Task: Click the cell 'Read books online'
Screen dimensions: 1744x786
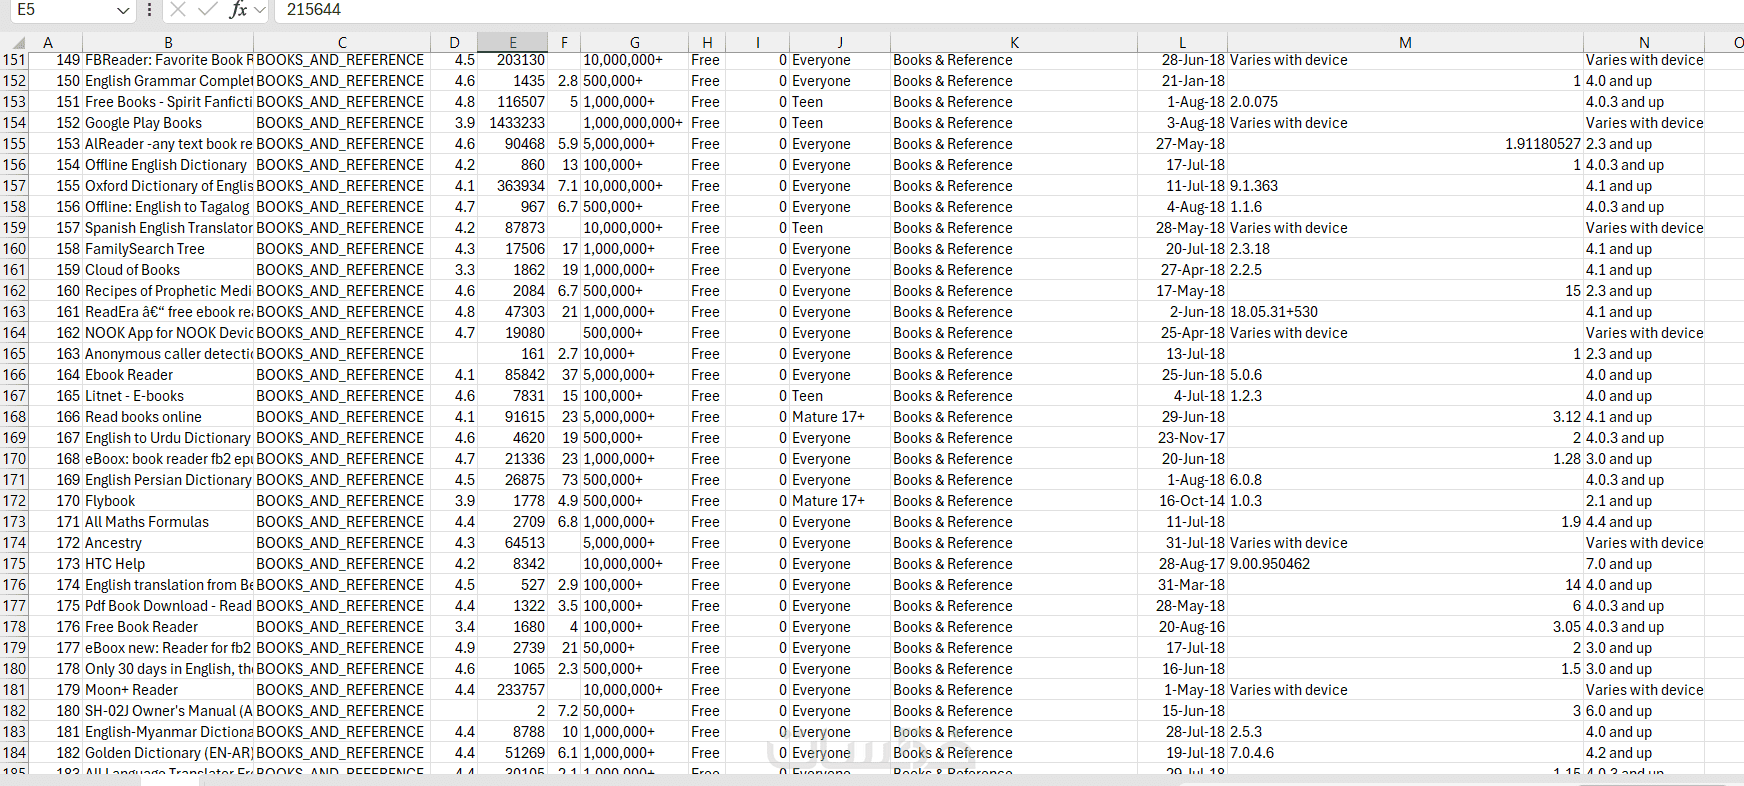Action: point(168,417)
